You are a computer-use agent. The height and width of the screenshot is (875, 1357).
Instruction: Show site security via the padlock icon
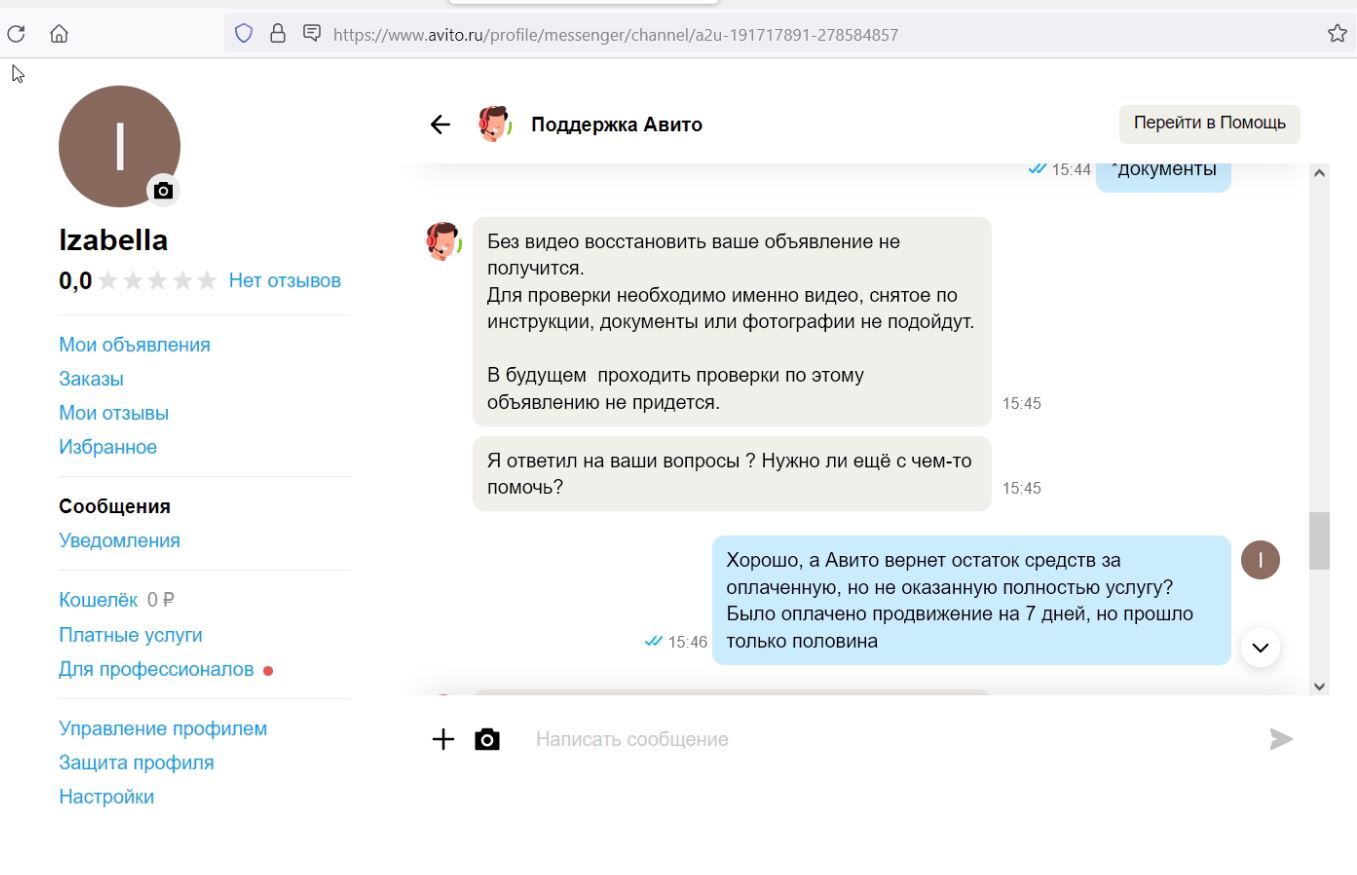279,34
